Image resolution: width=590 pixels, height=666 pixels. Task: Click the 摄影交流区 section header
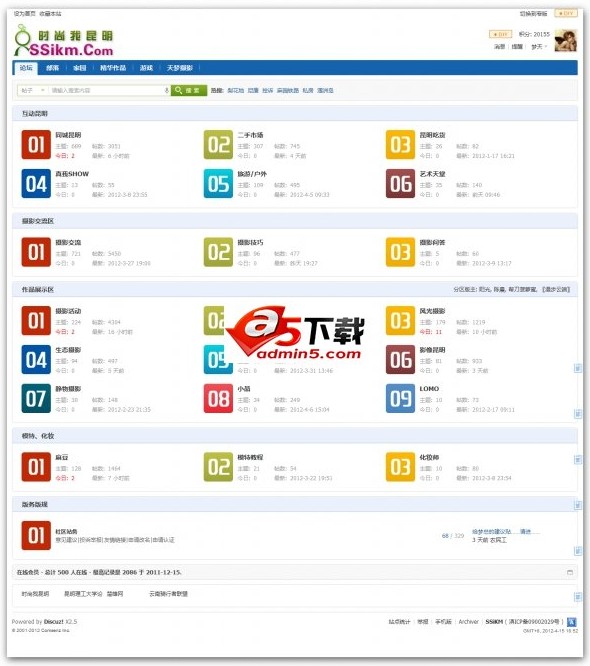tap(38, 221)
